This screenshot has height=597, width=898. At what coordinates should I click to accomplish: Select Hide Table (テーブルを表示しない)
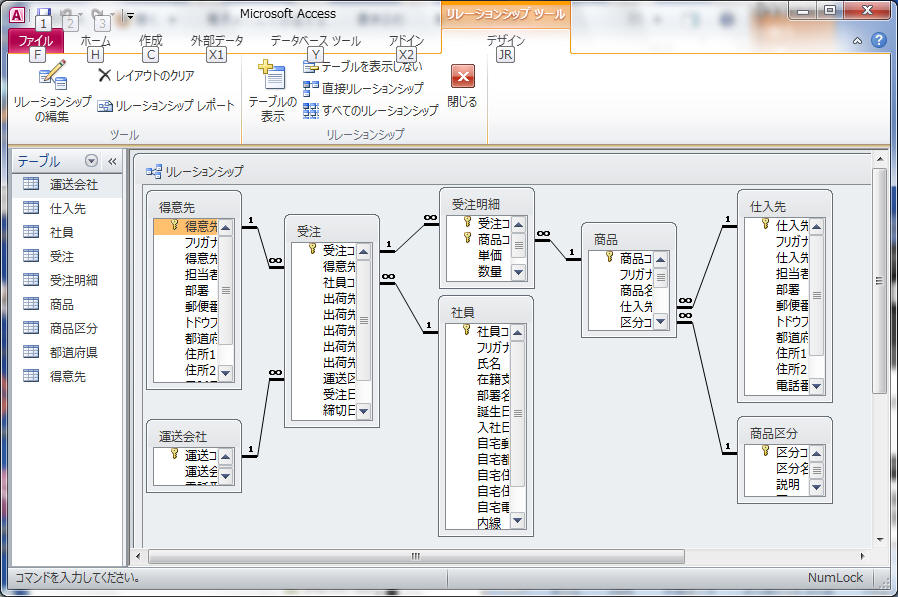[x=363, y=67]
